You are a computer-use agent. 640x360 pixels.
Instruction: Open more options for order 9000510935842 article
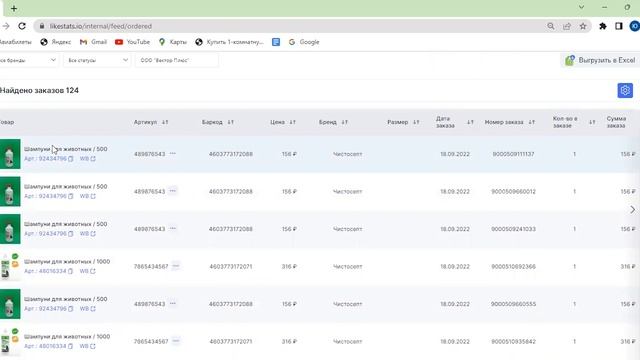(x=176, y=341)
